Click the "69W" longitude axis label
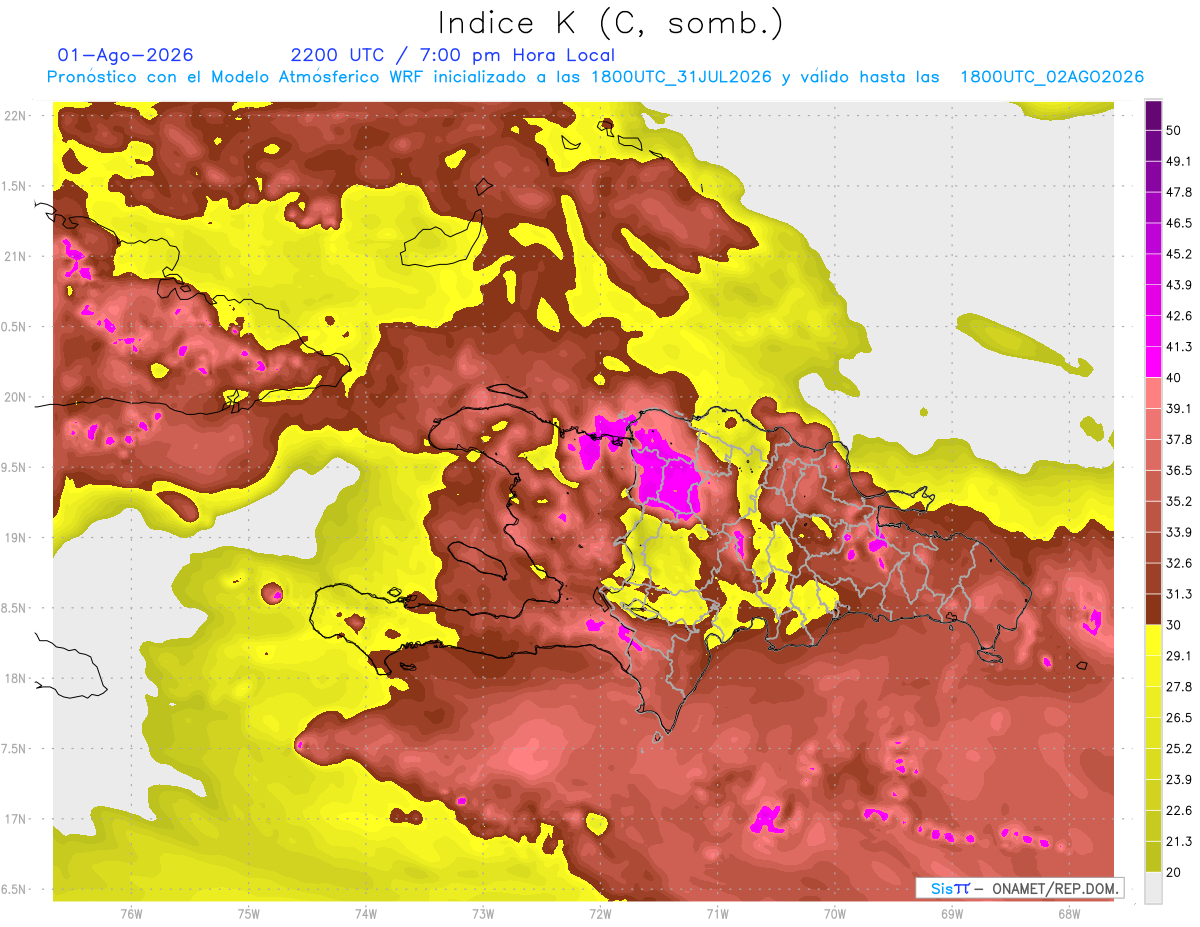1200x927 pixels. point(952,914)
